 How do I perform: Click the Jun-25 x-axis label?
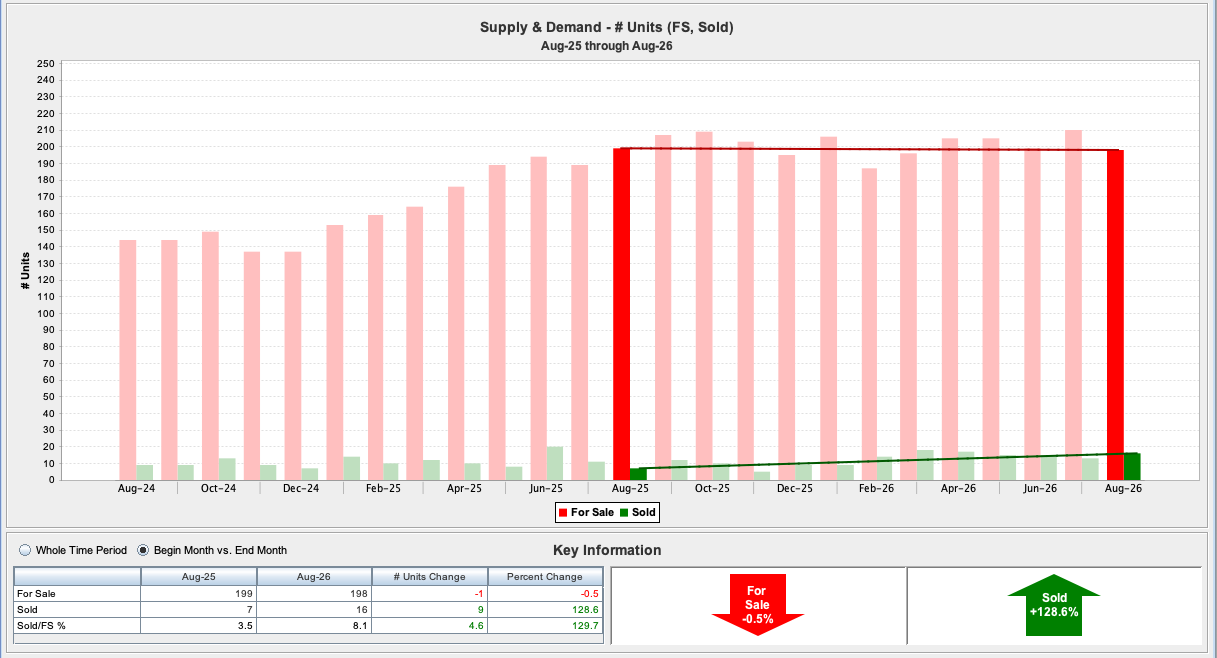tap(547, 489)
